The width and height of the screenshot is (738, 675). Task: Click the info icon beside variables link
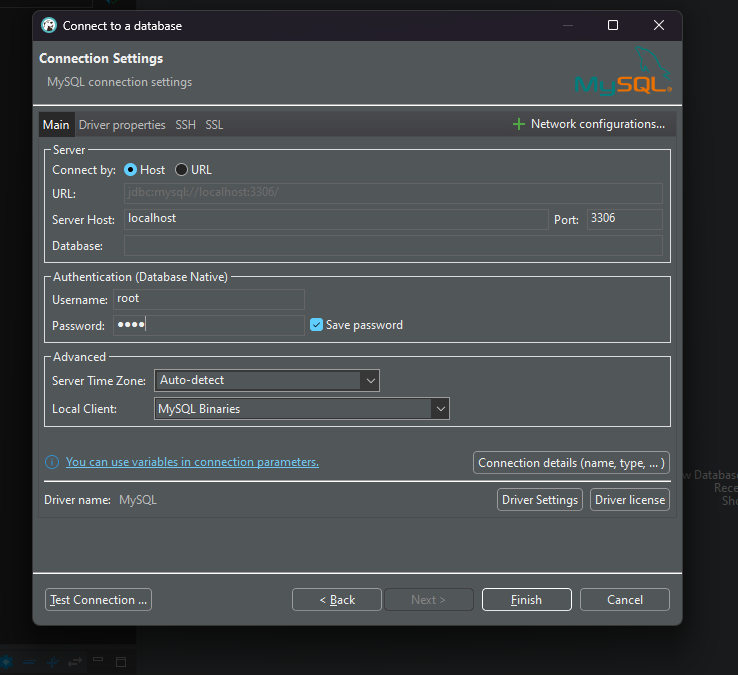click(52, 462)
